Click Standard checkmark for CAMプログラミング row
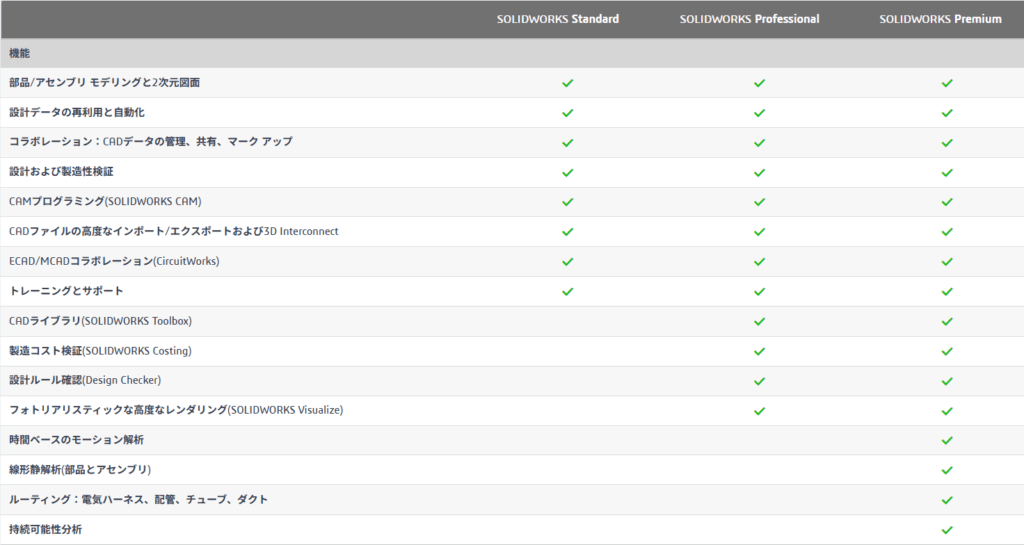 point(567,202)
